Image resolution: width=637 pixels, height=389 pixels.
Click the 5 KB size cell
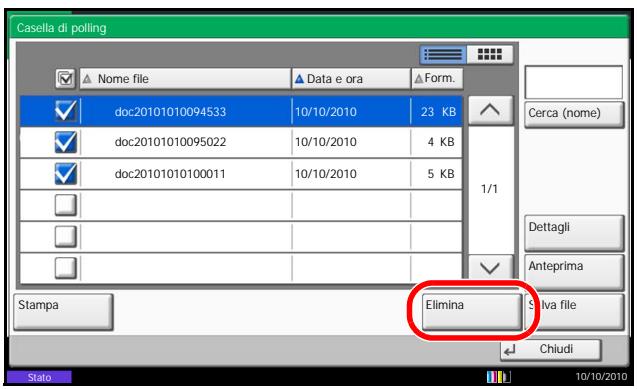pyautogui.click(x=441, y=174)
